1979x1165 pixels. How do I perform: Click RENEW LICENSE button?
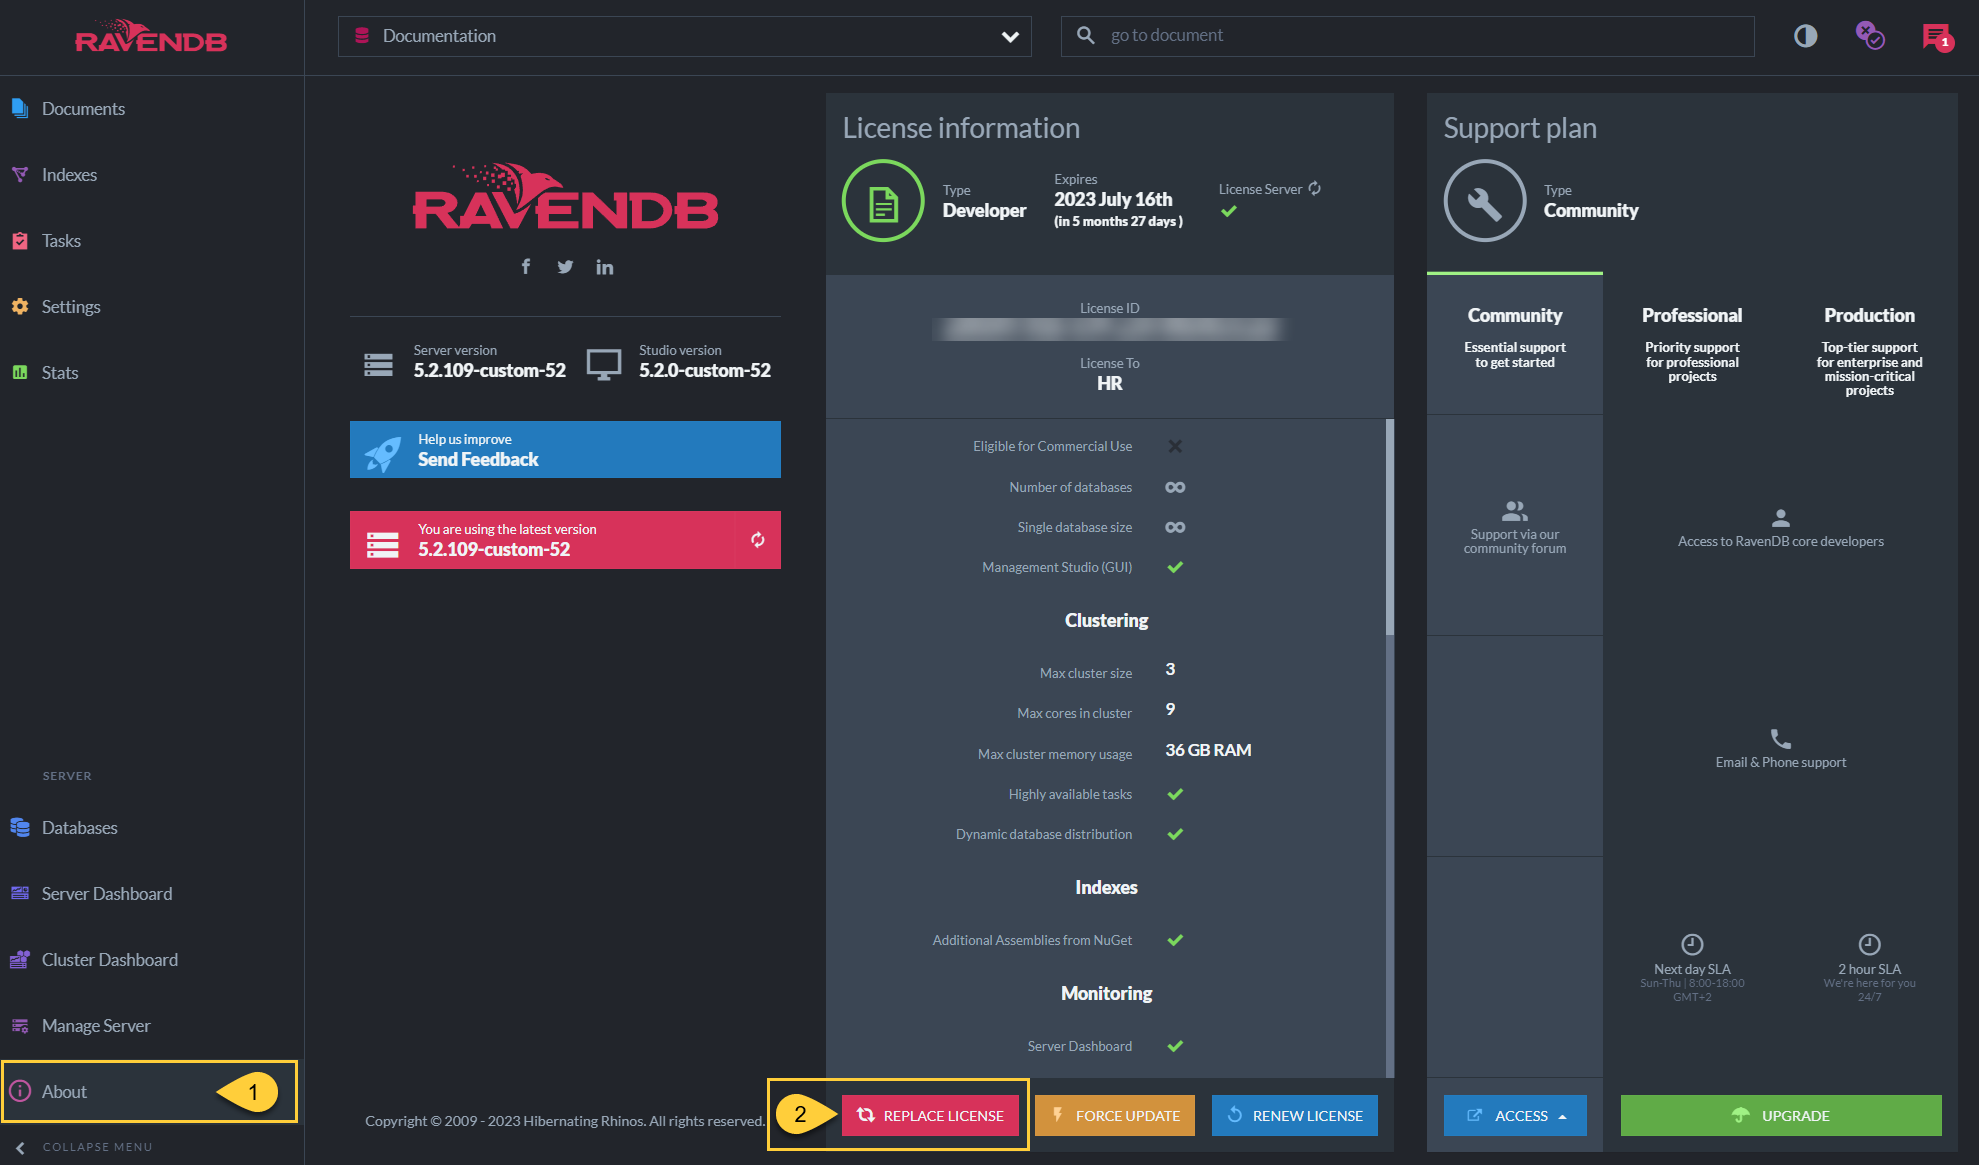coord(1295,1115)
